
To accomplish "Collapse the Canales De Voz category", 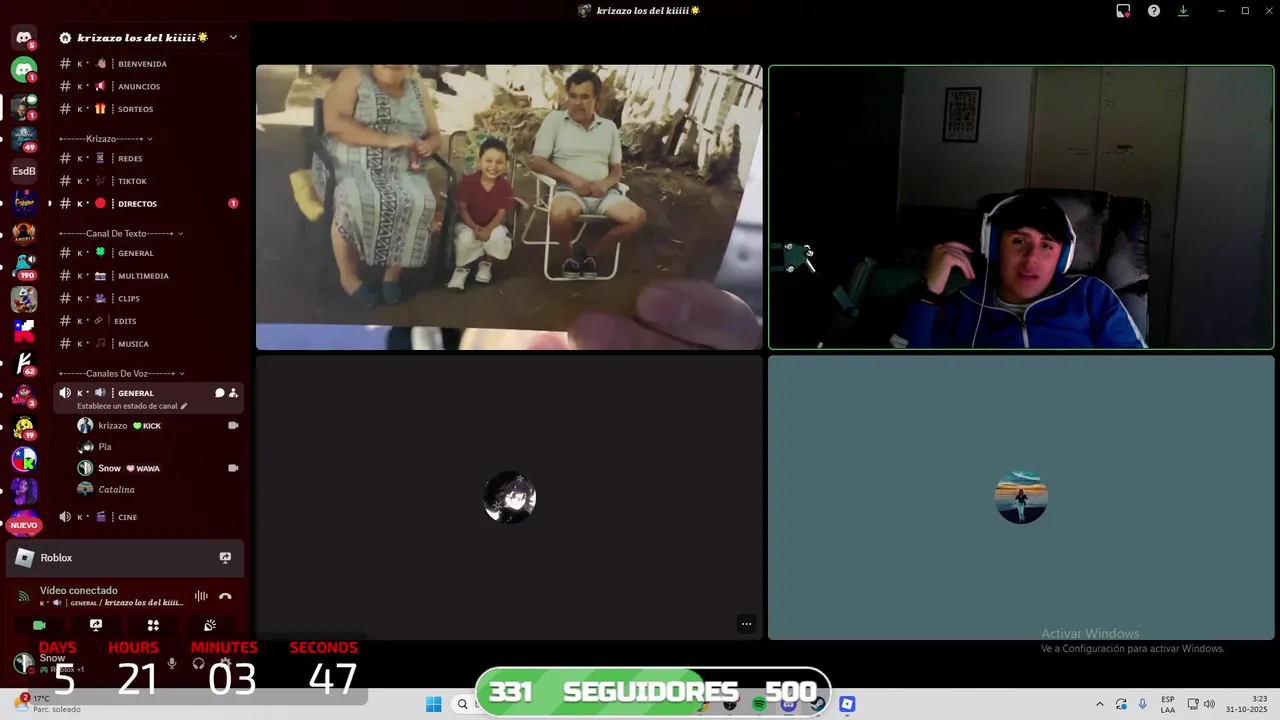I will coord(121,373).
